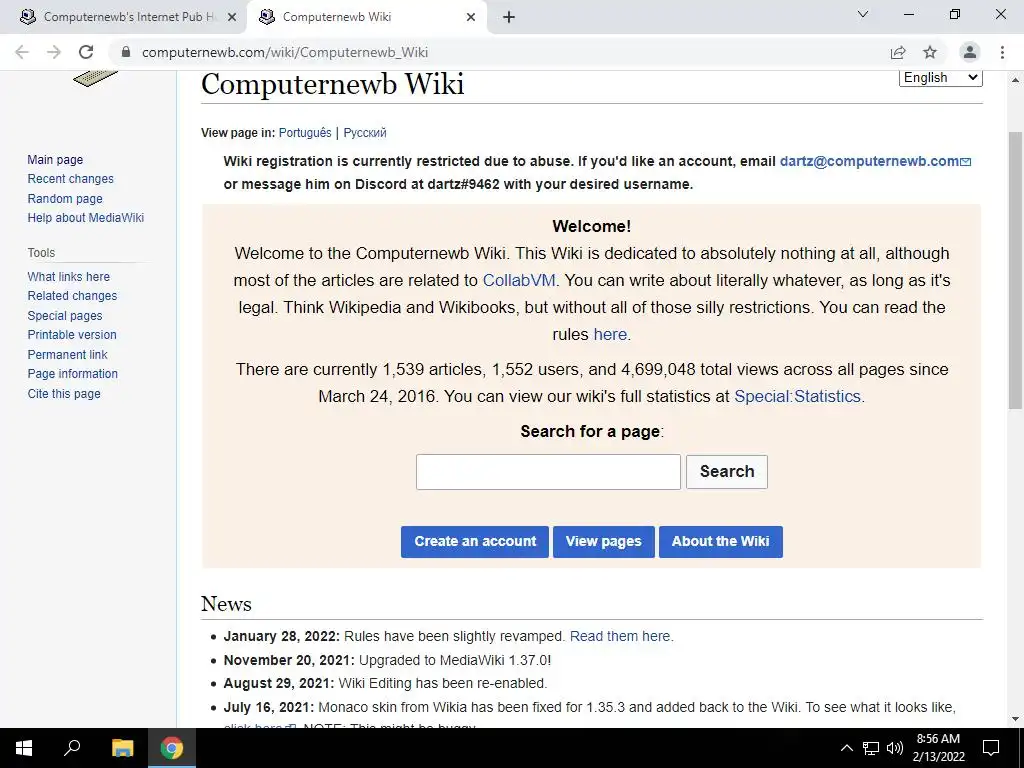Open Related changes tool
This screenshot has width=1024, height=768.
point(72,296)
